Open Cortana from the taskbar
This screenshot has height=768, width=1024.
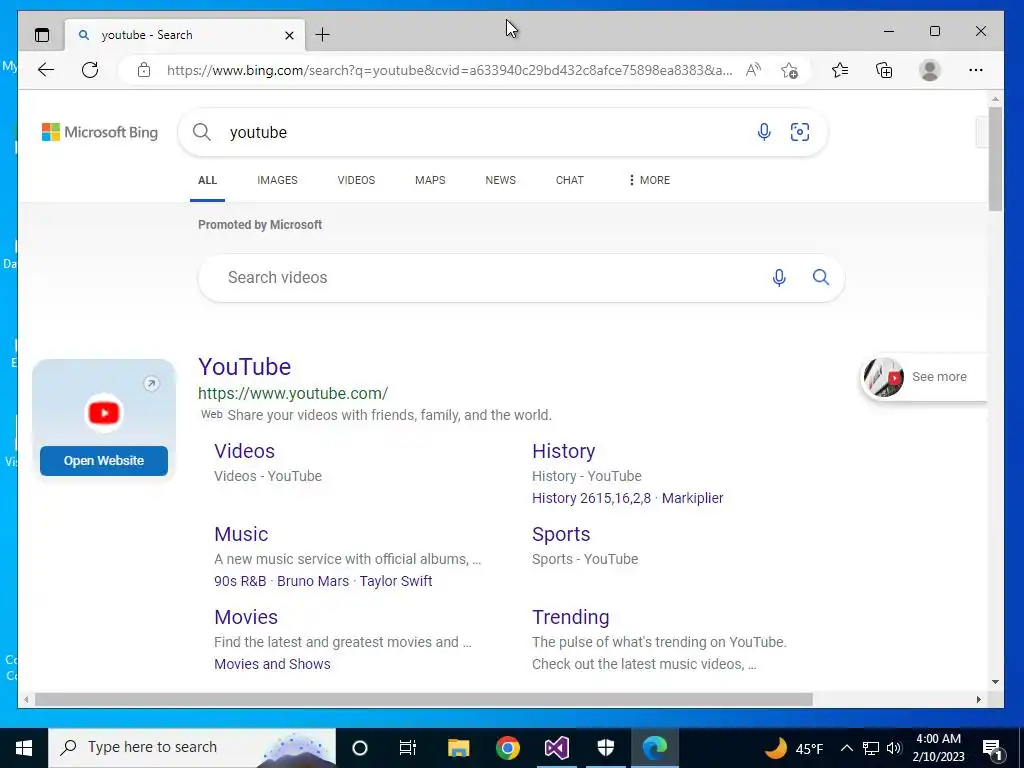[360, 747]
